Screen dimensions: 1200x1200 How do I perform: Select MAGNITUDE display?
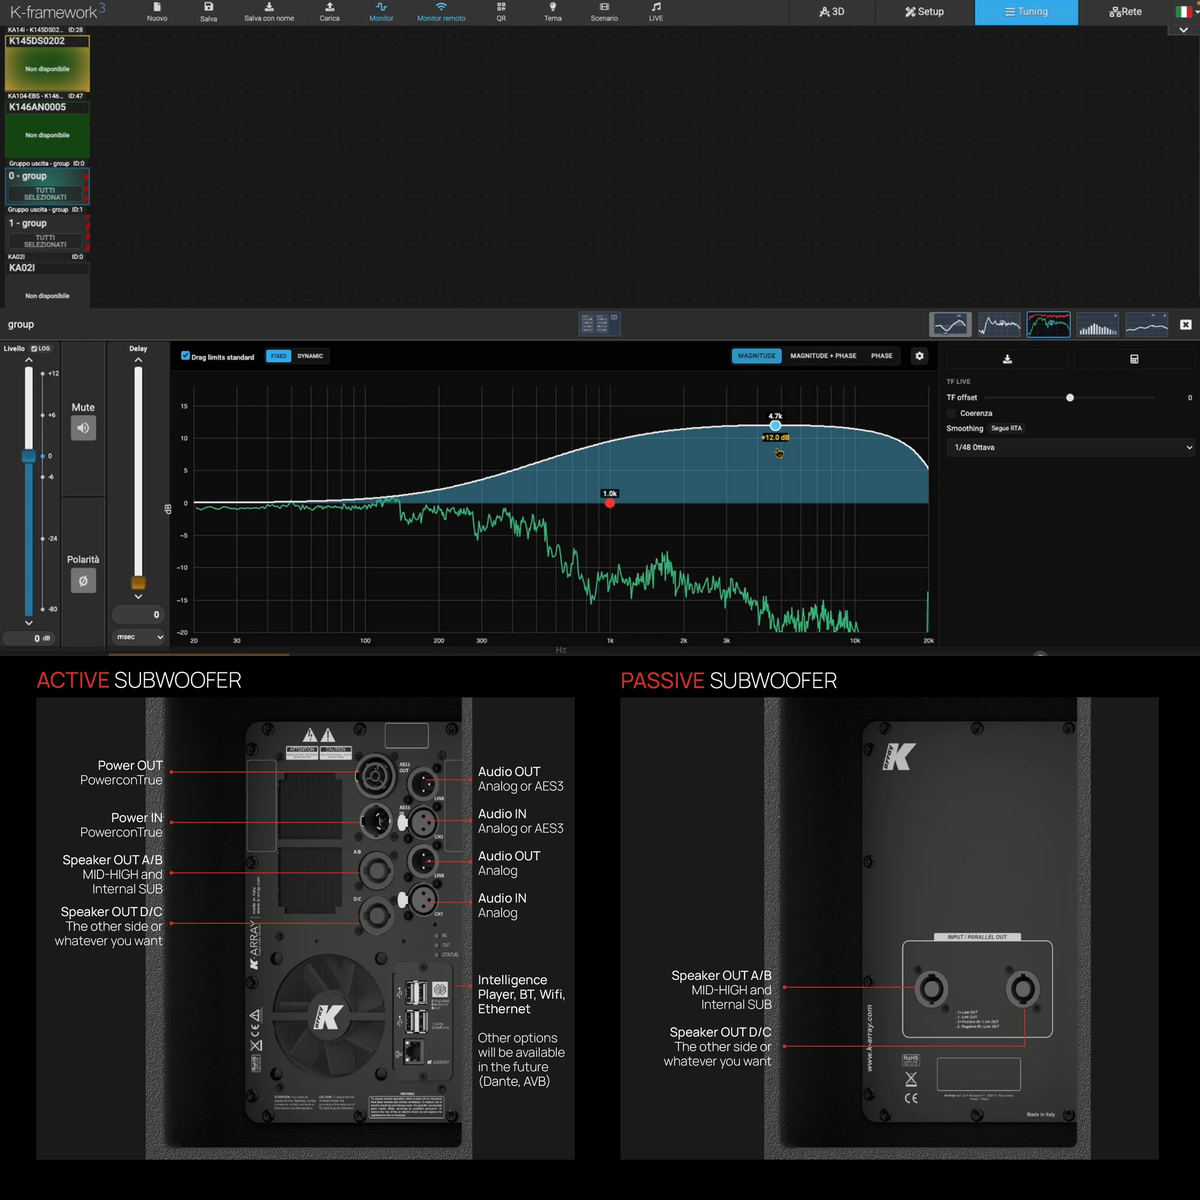coord(757,356)
